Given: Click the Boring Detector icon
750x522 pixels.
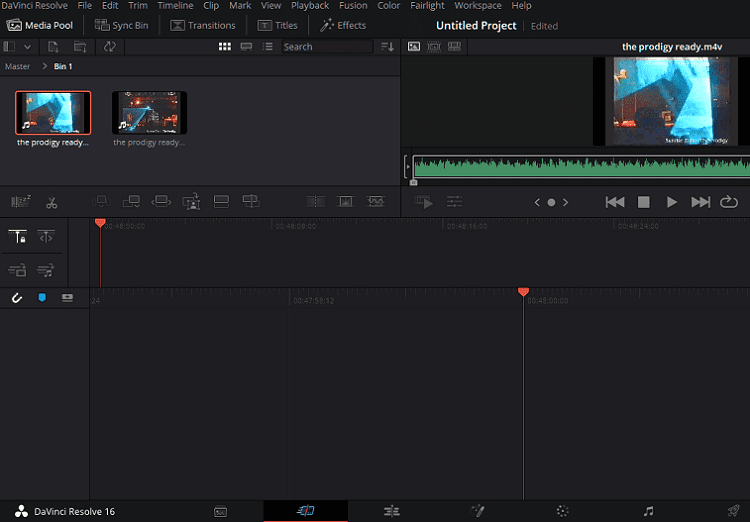Looking at the screenshot, I should (21, 201).
